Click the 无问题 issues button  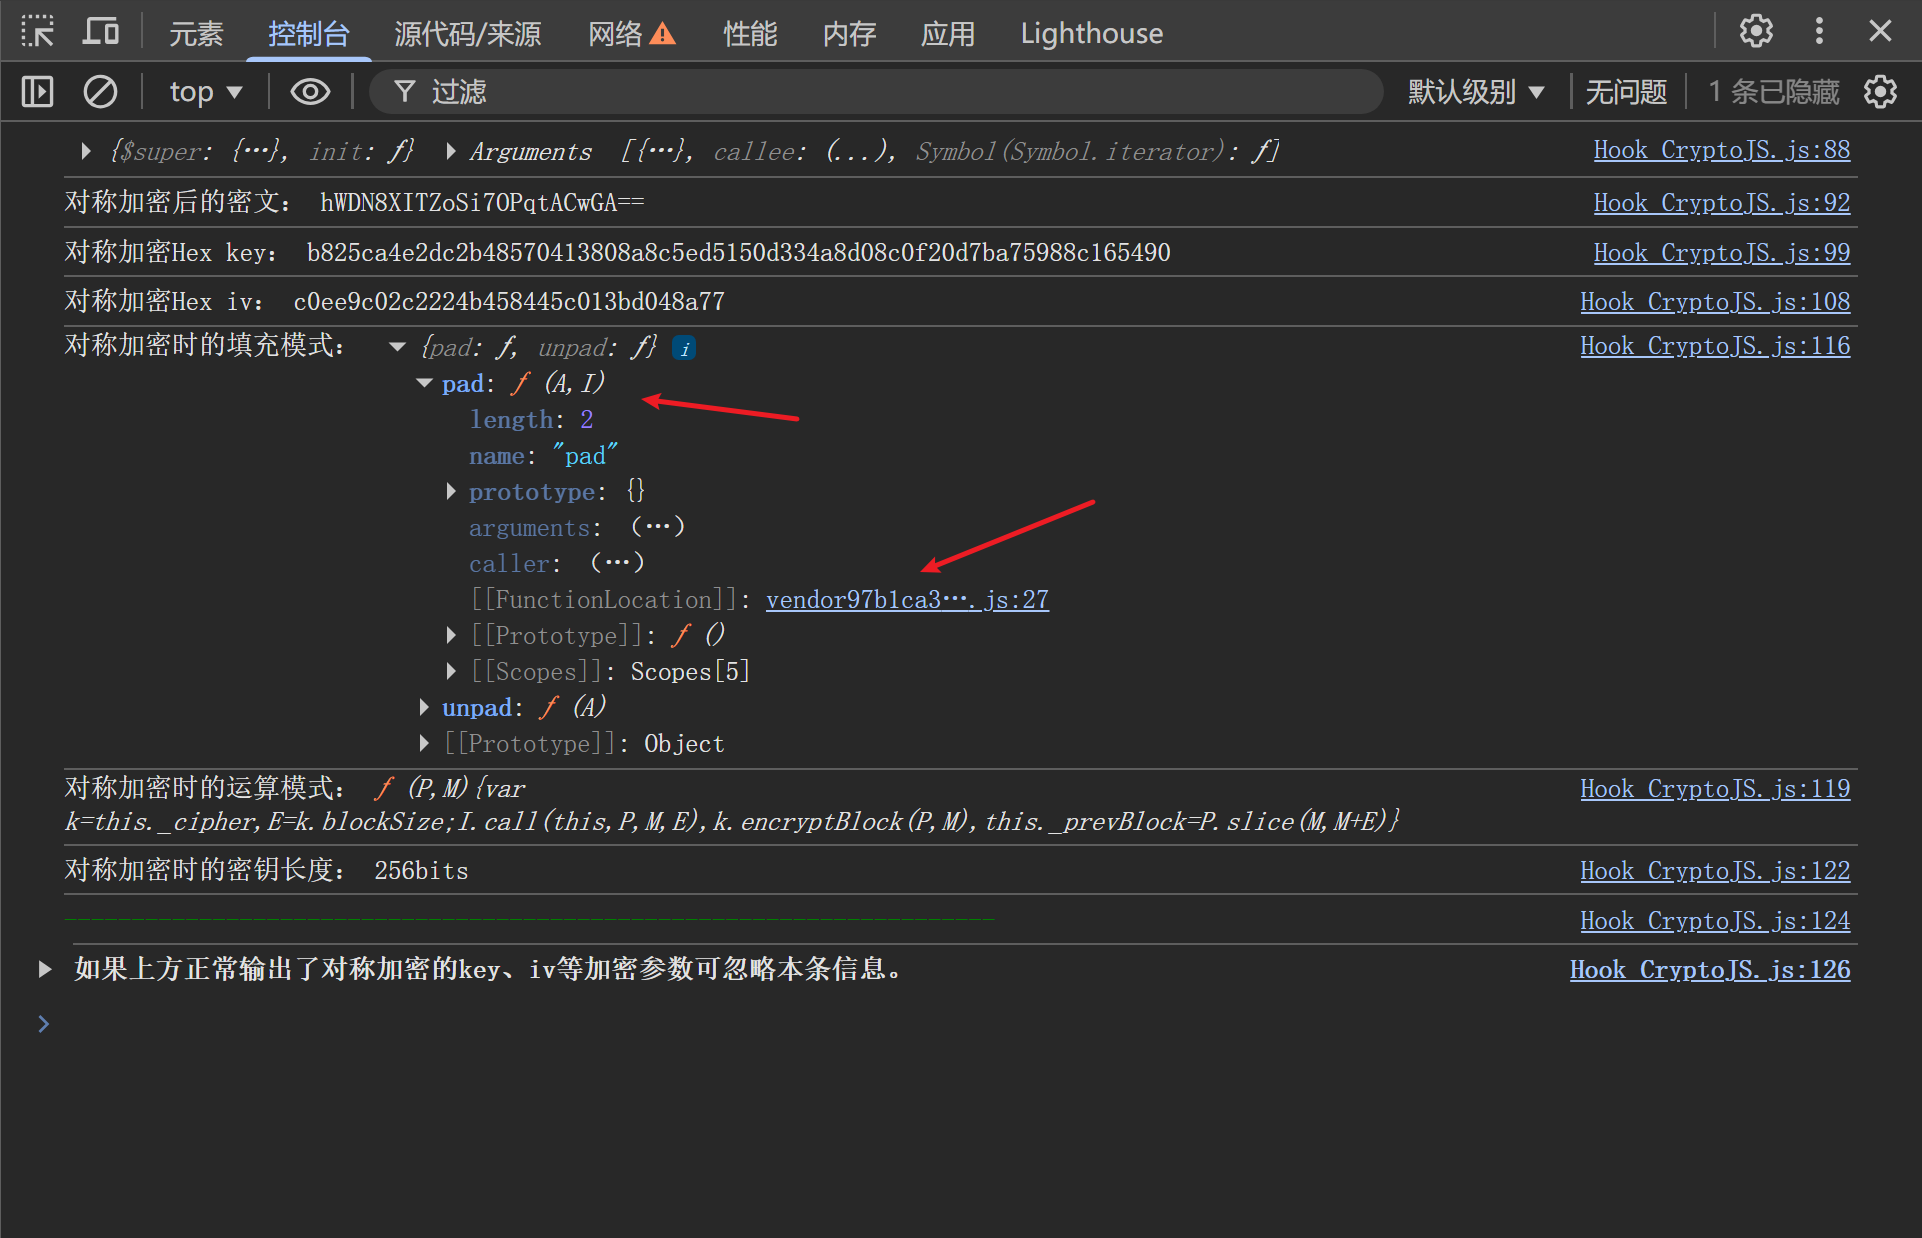pyautogui.click(x=1626, y=92)
